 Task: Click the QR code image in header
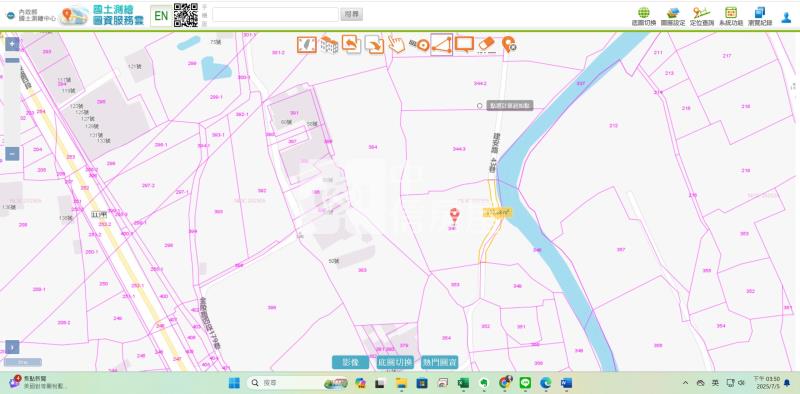pos(186,15)
